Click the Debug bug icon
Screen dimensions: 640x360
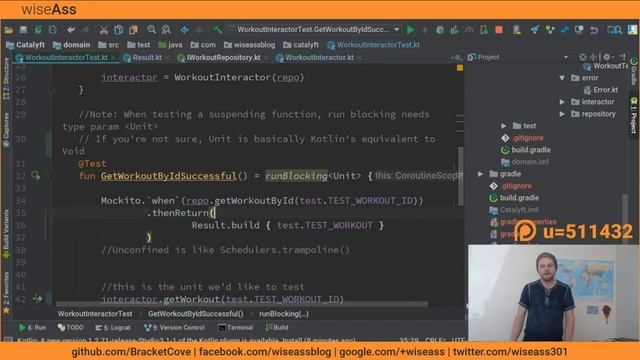[440, 30]
